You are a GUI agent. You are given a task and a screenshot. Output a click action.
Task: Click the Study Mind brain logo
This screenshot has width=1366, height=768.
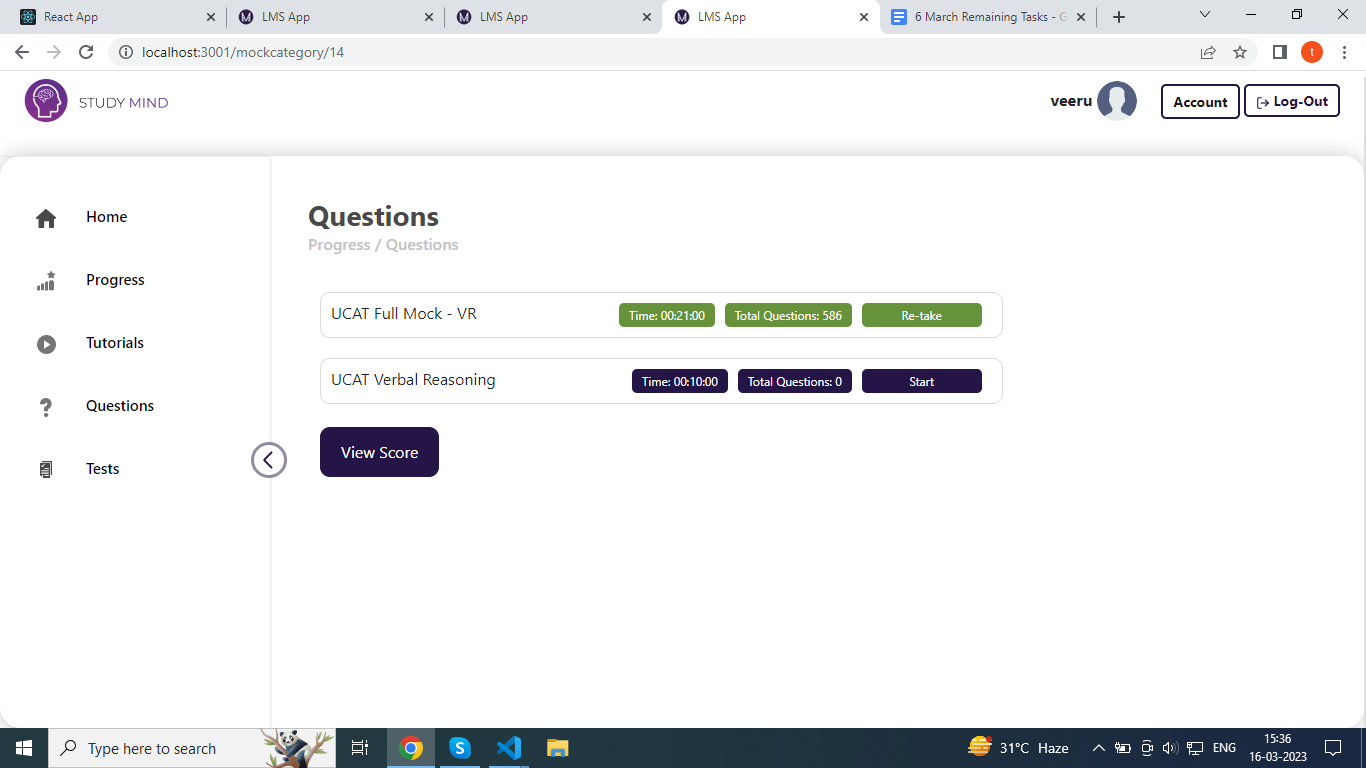(x=46, y=101)
